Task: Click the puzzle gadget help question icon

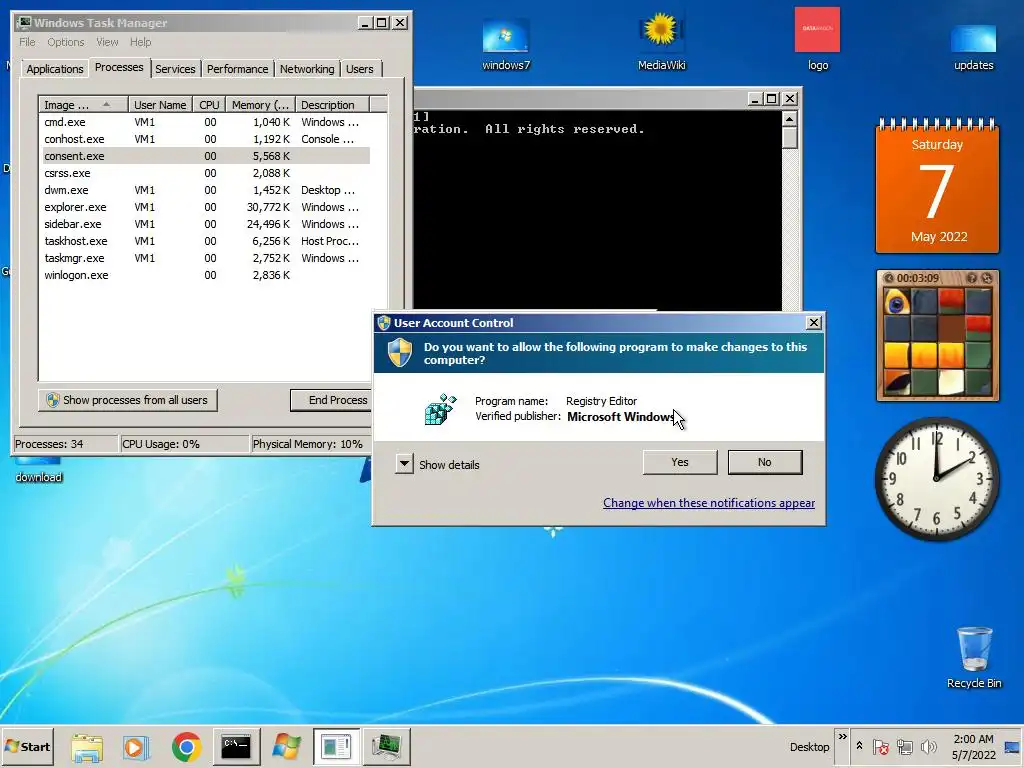Action: click(x=972, y=278)
